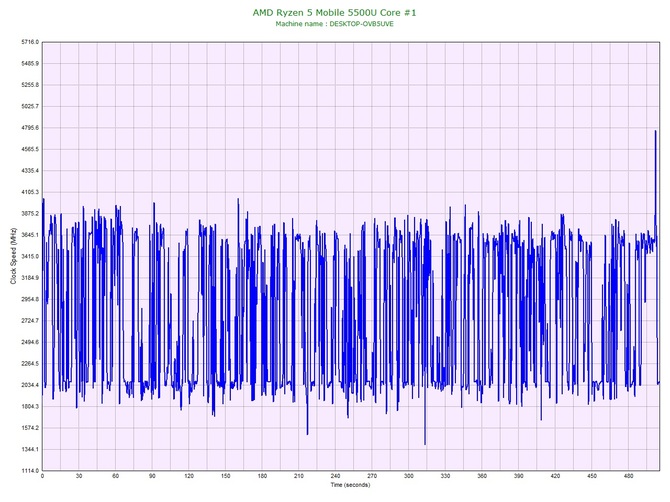
Task: Click the 1344.1 y-axis value
Action: 30,449
